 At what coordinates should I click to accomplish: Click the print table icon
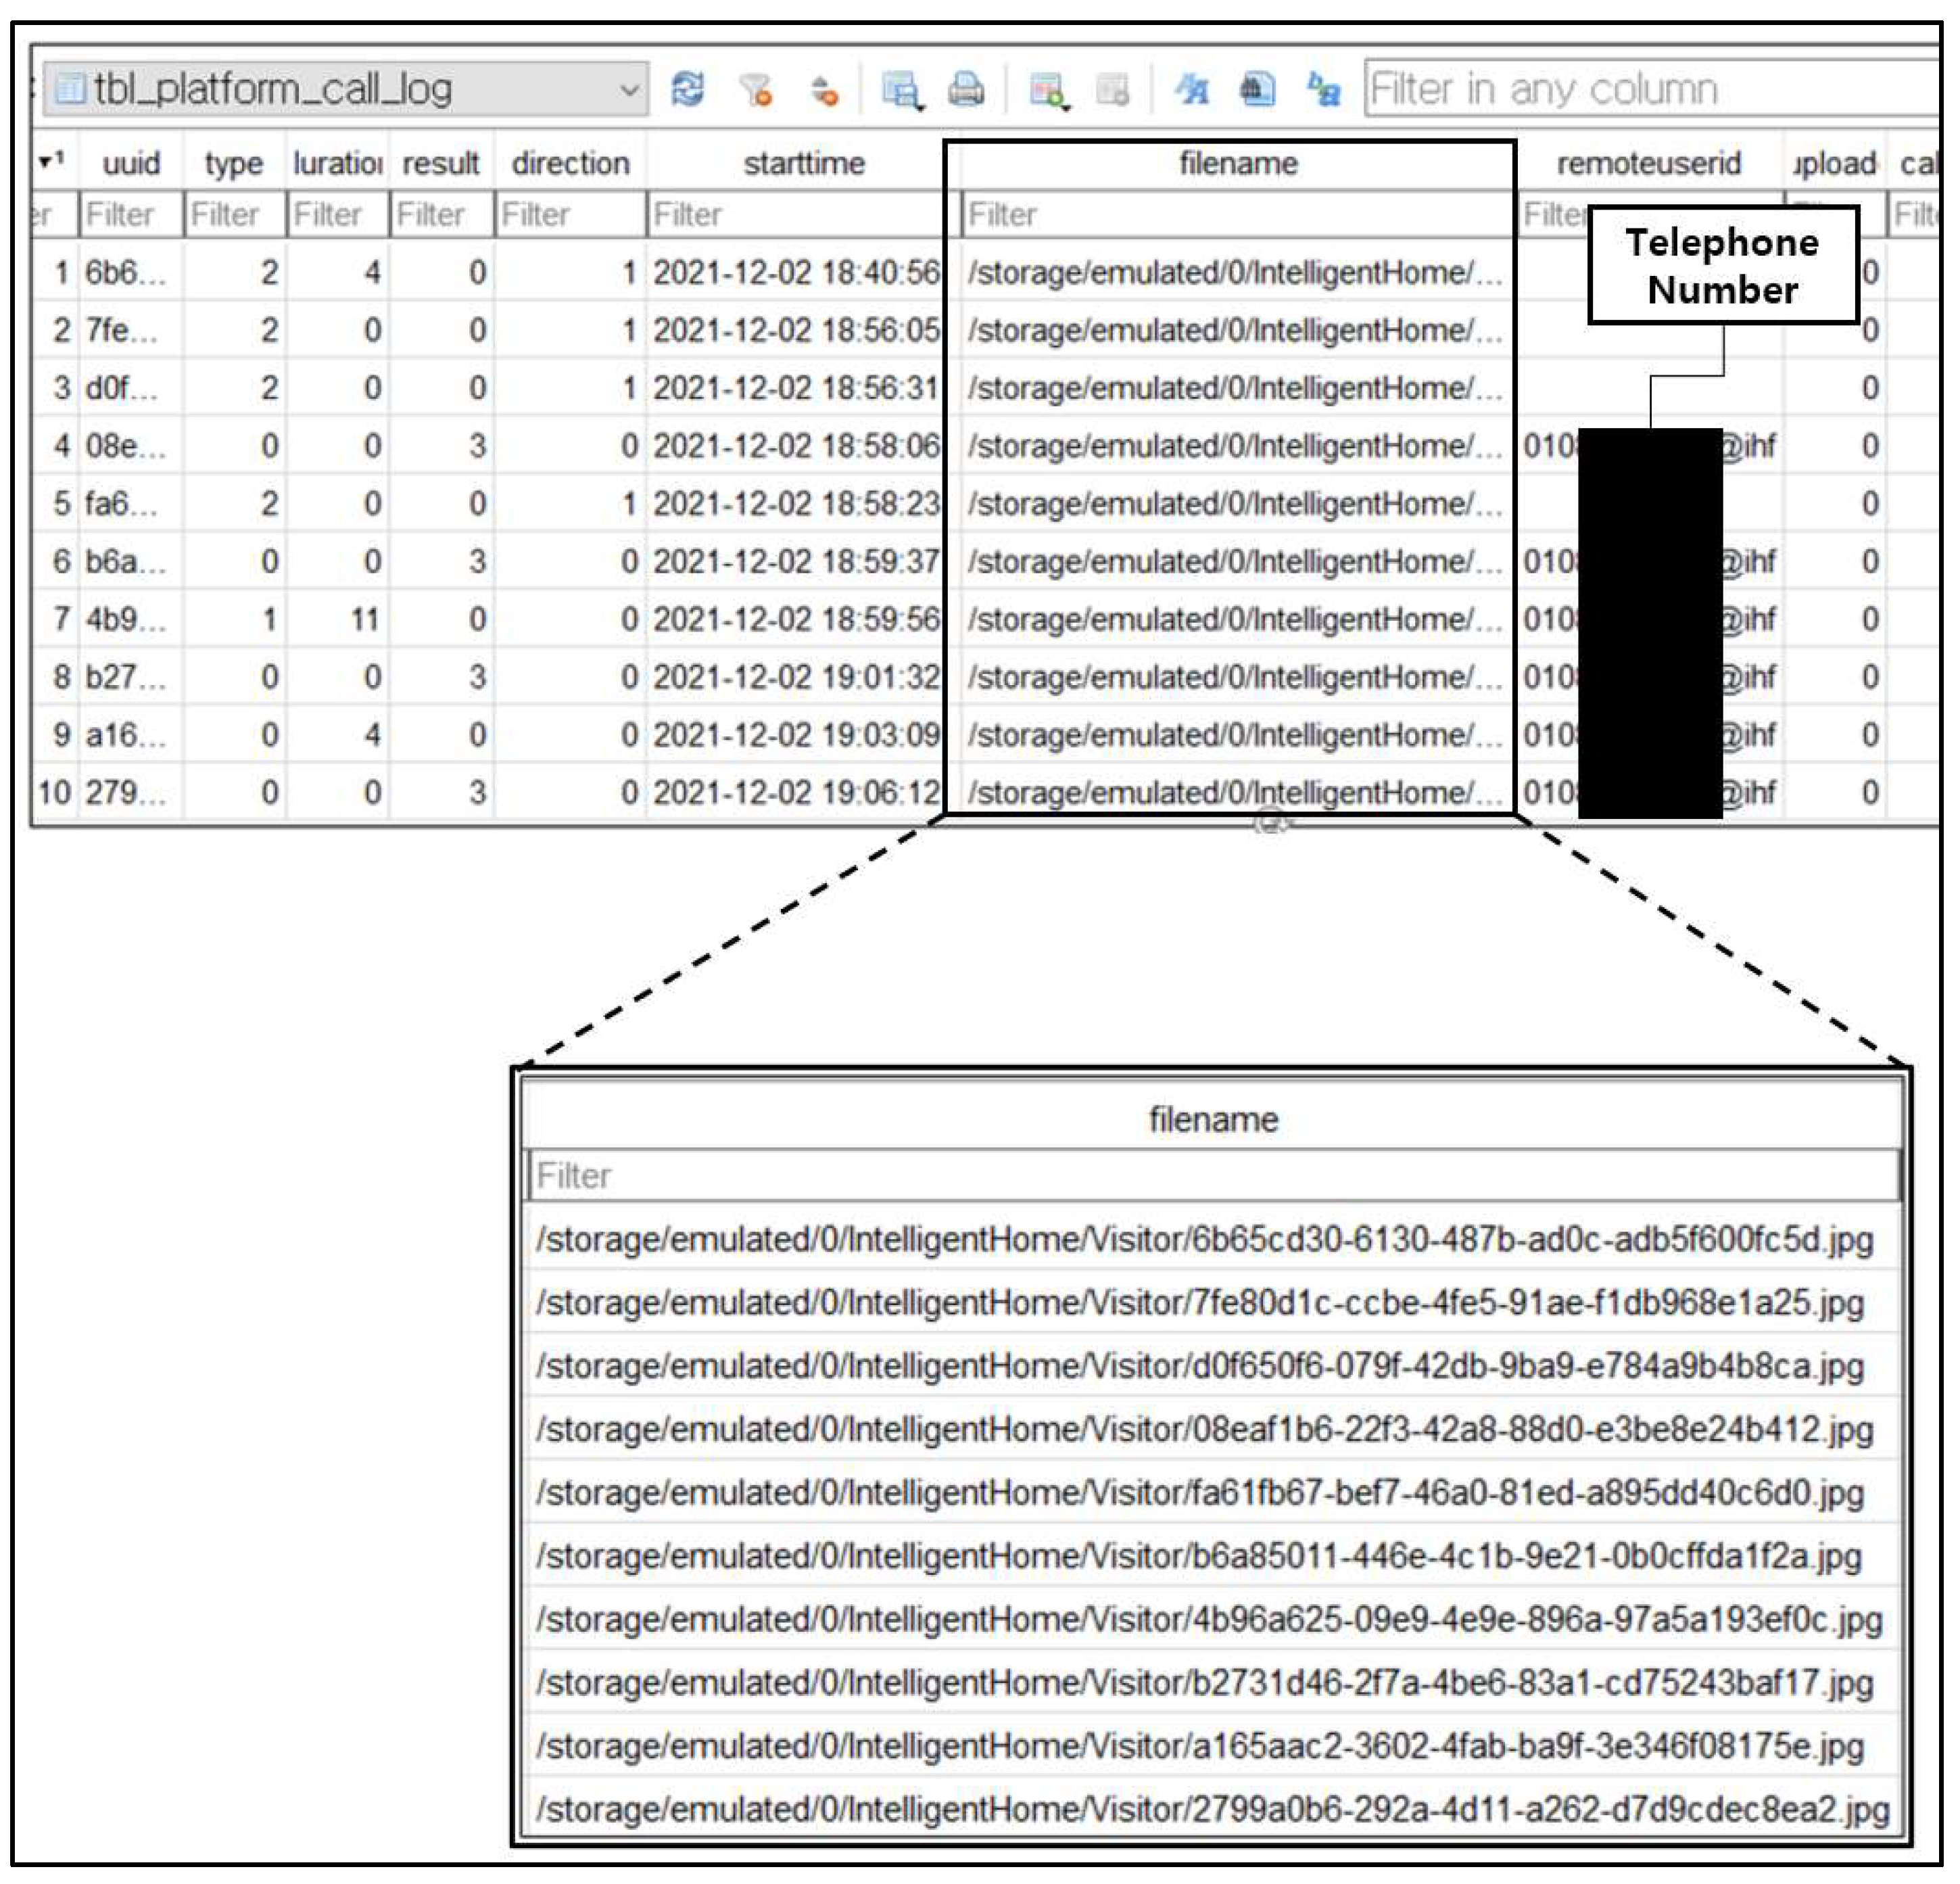tap(965, 90)
